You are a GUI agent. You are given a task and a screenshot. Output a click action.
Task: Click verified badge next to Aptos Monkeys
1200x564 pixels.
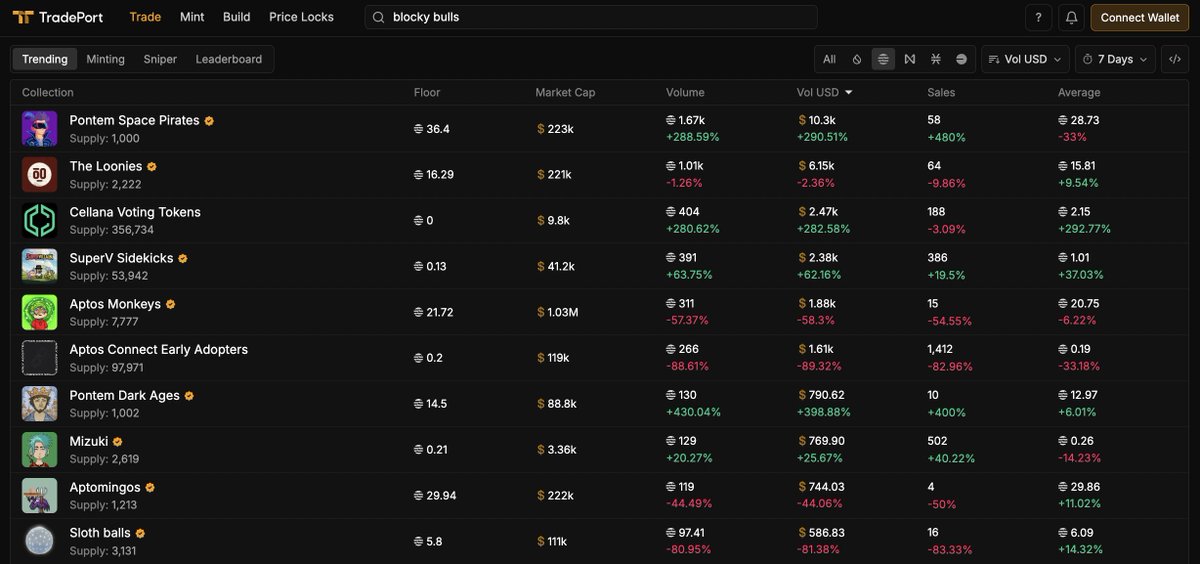click(170, 305)
